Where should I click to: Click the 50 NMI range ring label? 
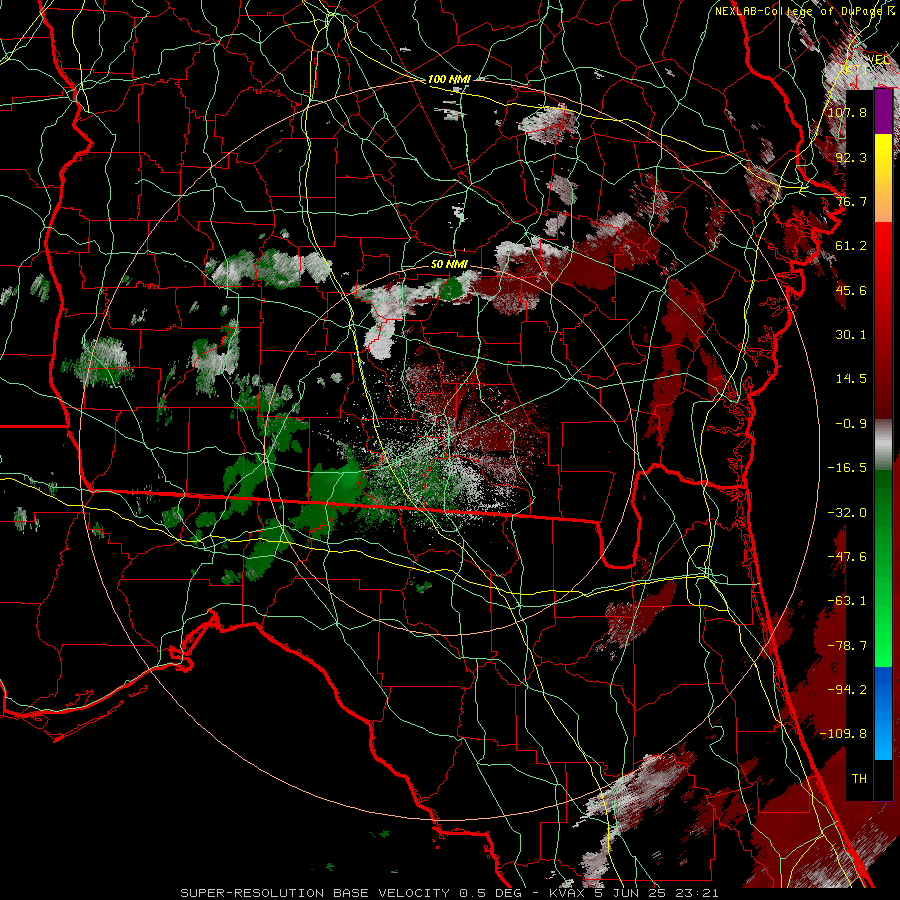(449, 265)
